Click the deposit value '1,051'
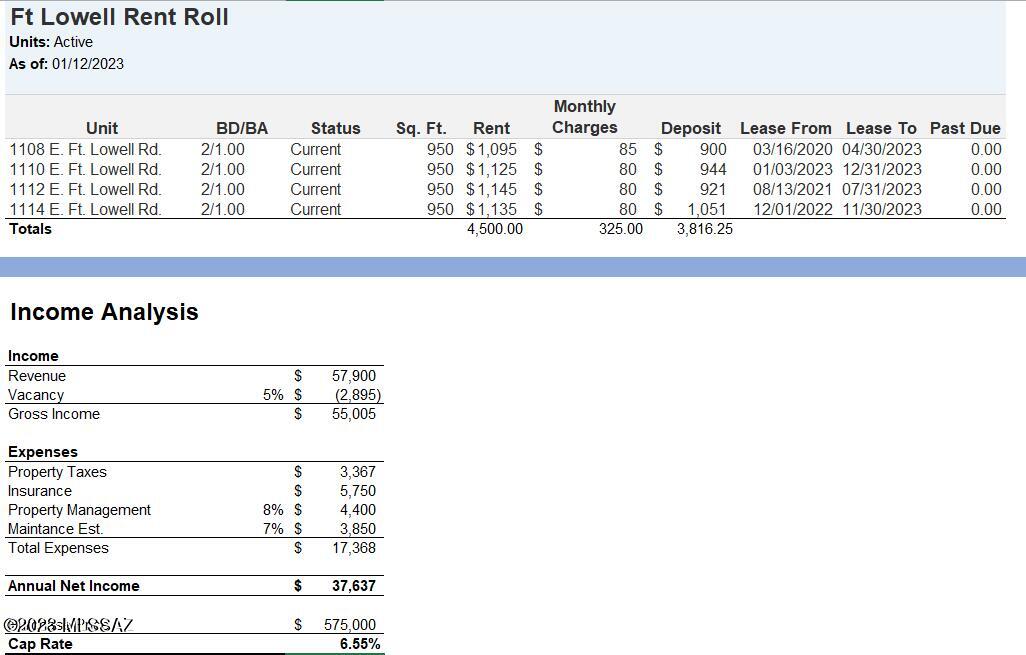The image size is (1026, 655). 707,209
